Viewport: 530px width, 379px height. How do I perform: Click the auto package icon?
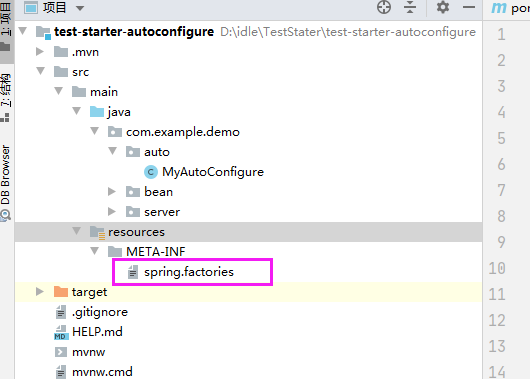click(132, 152)
